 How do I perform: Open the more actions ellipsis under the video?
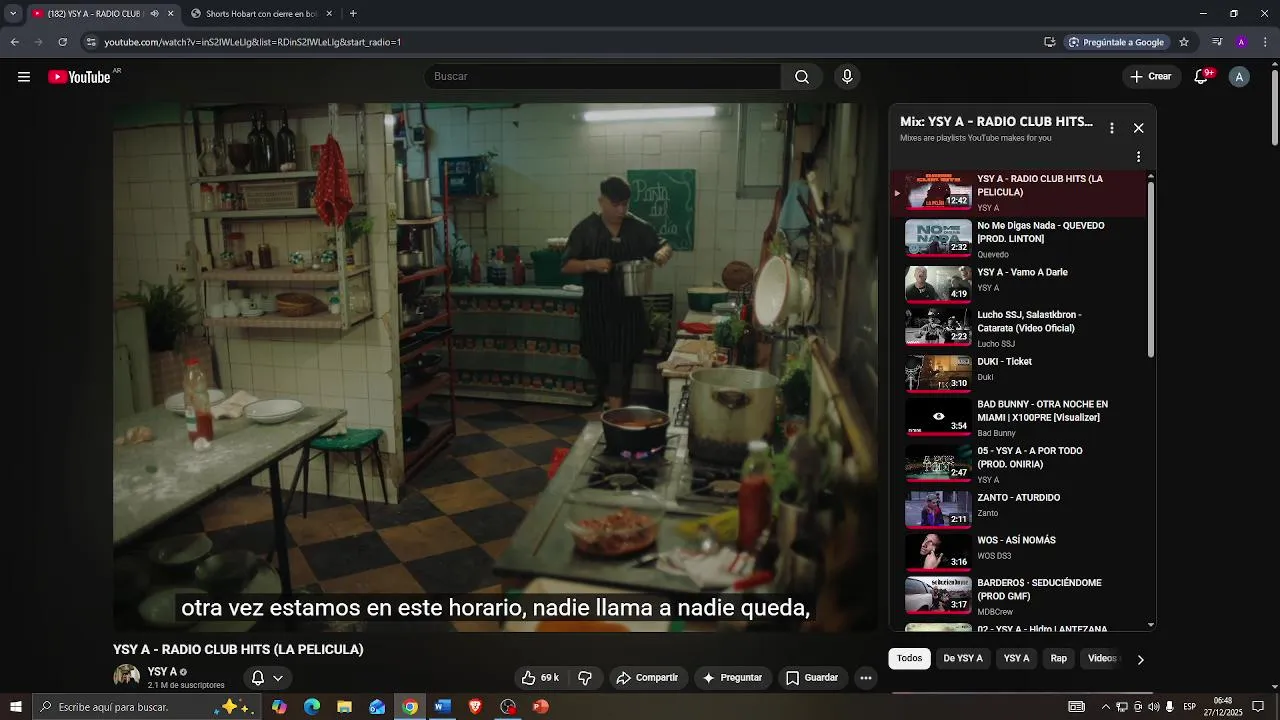[866, 678]
